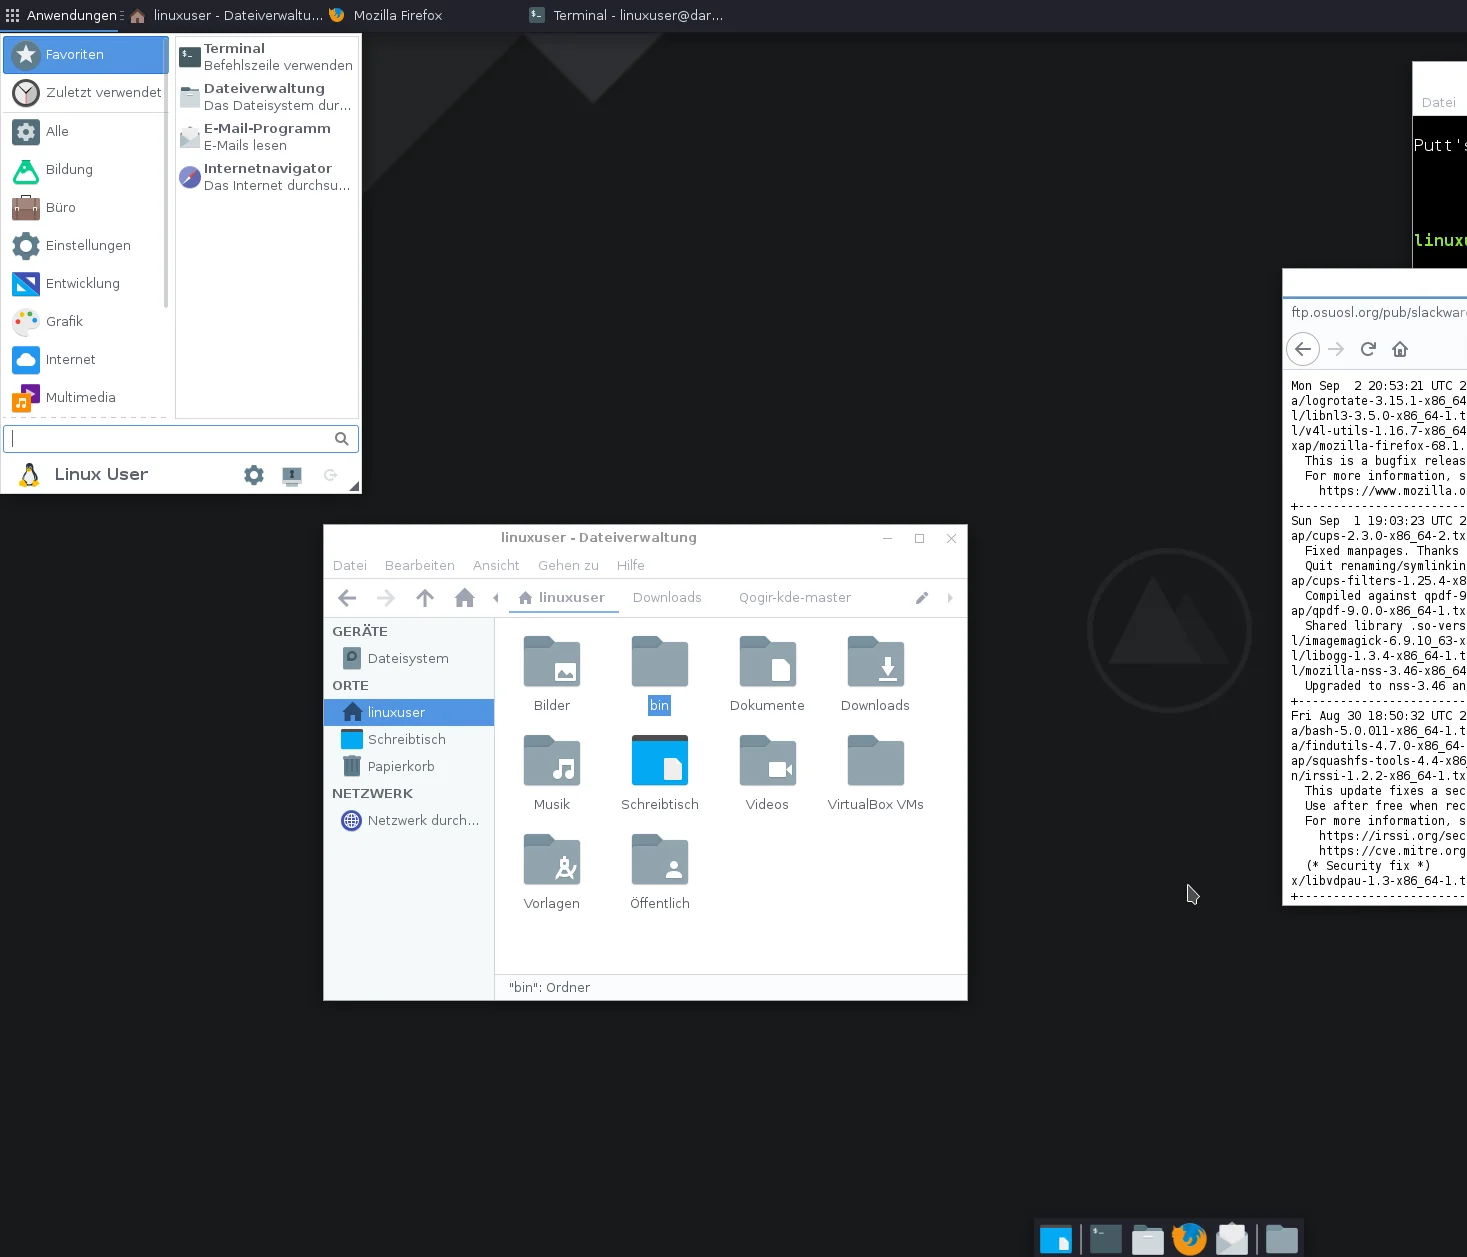Viewport: 1467px width, 1257px height.
Task: Open the Büro category
Action: point(85,208)
